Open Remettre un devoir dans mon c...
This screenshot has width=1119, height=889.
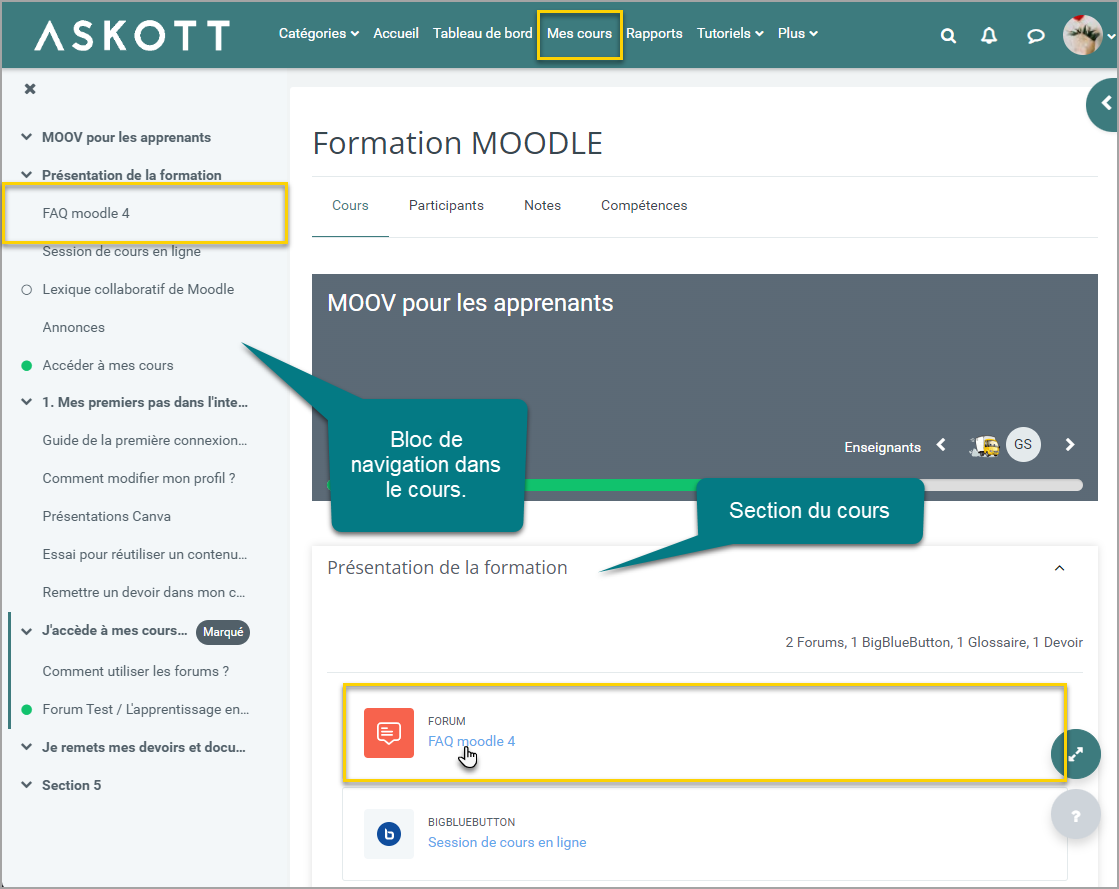[x=143, y=592]
